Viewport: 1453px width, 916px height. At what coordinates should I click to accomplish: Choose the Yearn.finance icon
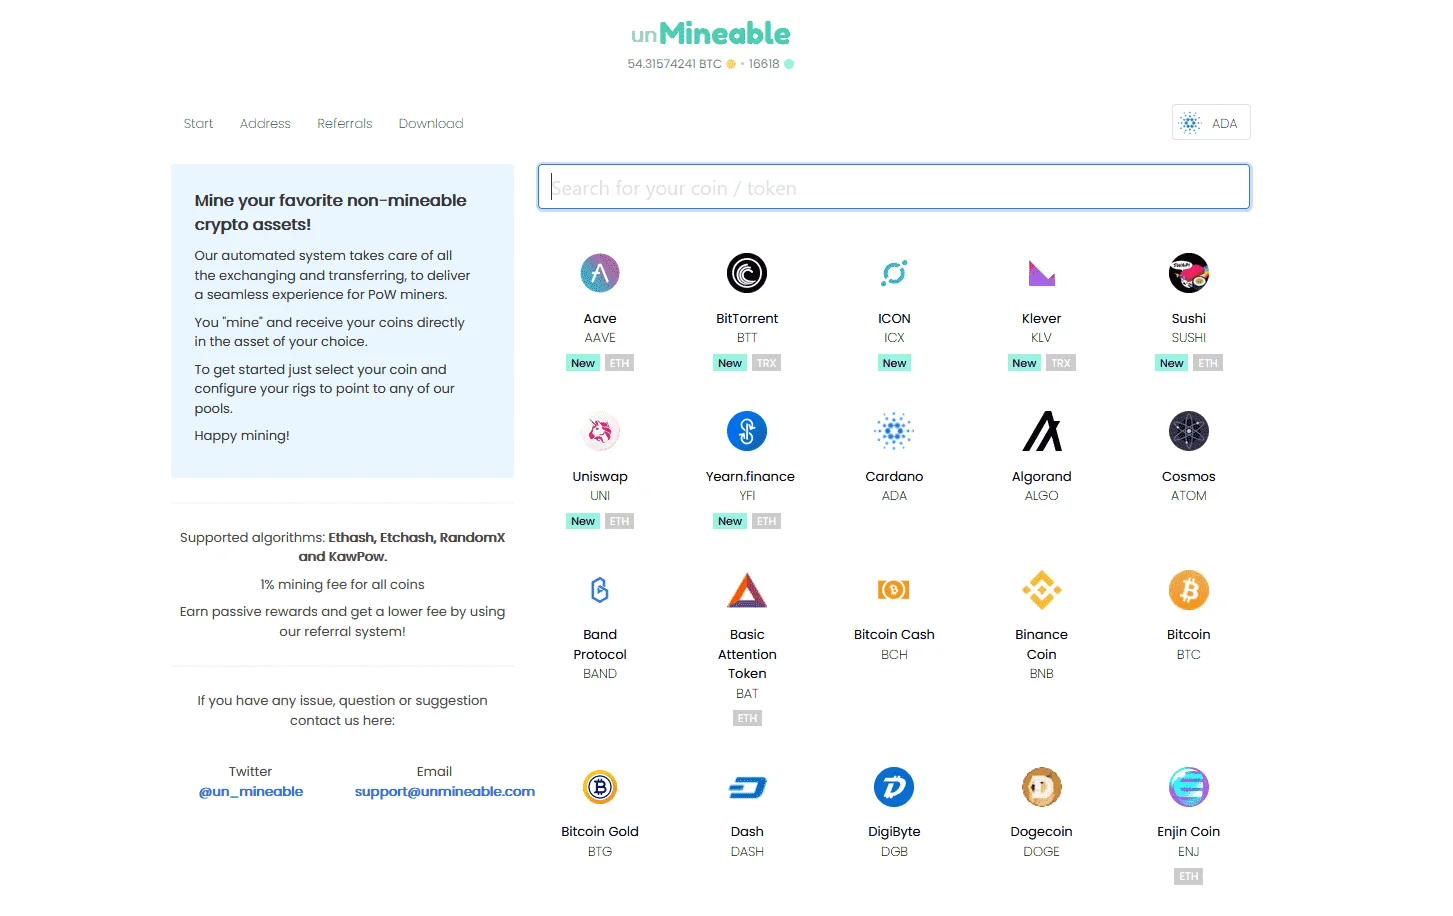coord(747,431)
